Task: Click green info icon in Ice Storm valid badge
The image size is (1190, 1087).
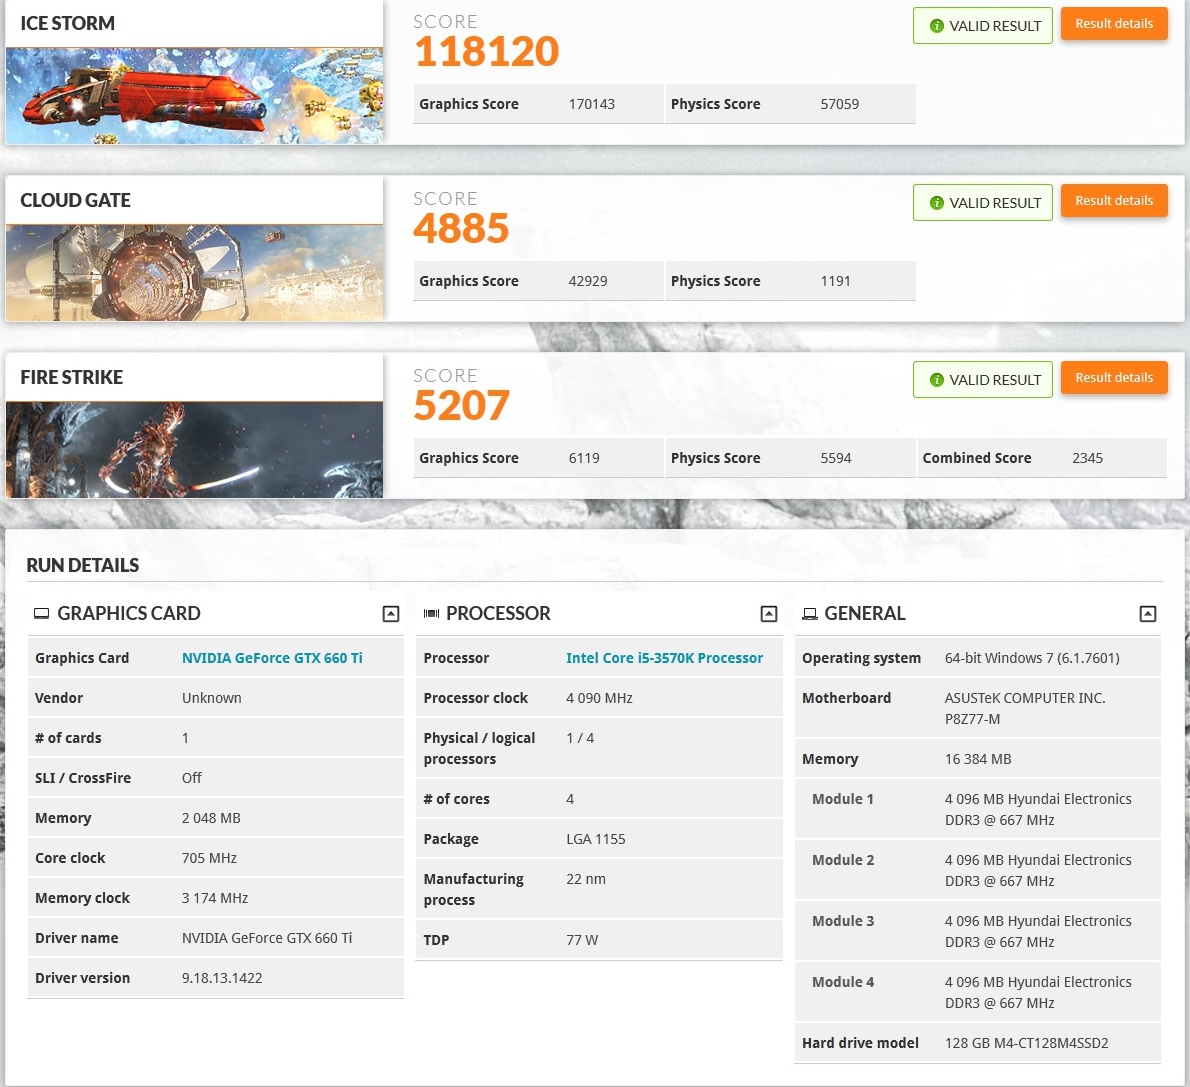Action: click(937, 26)
